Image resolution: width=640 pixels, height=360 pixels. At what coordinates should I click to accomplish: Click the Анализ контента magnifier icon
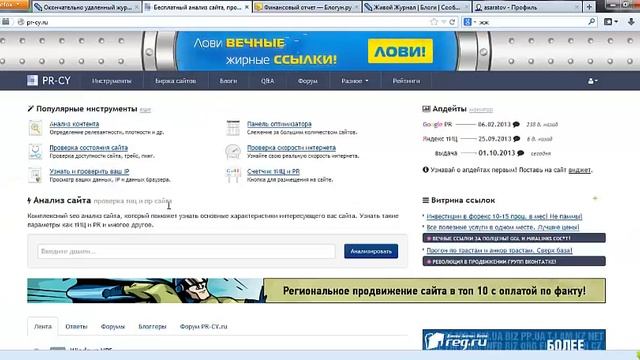coord(36,128)
